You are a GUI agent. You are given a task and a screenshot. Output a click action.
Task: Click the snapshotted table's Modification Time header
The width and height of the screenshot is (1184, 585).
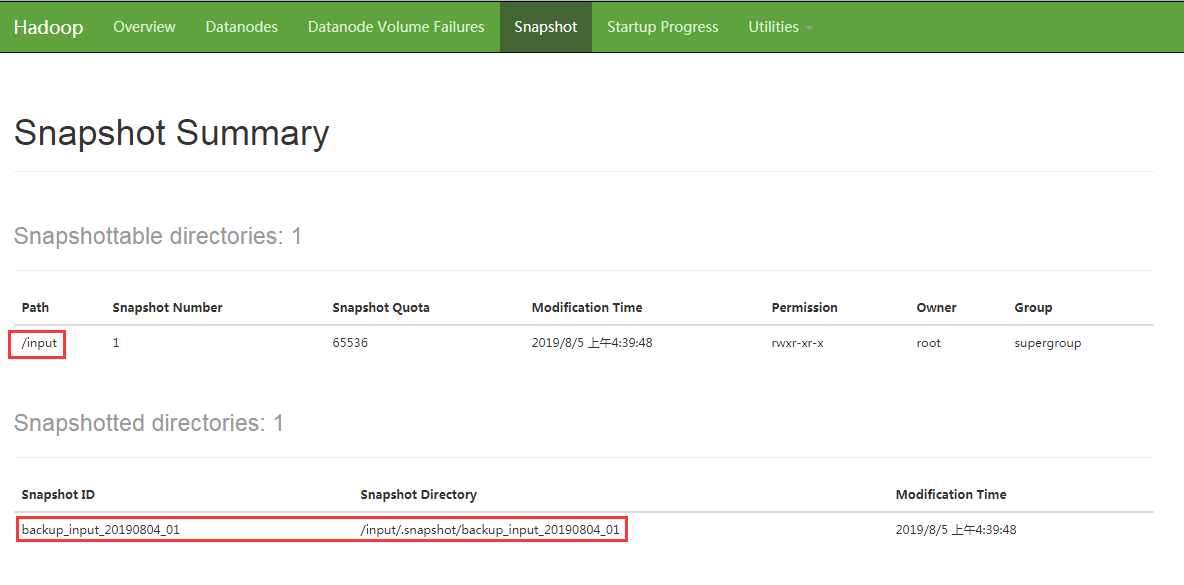click(x=951, y=494)
